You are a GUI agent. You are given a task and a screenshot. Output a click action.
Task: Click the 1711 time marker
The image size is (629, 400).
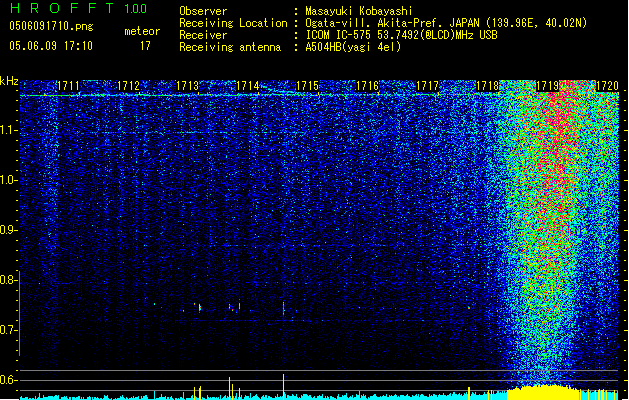(68, 86)
